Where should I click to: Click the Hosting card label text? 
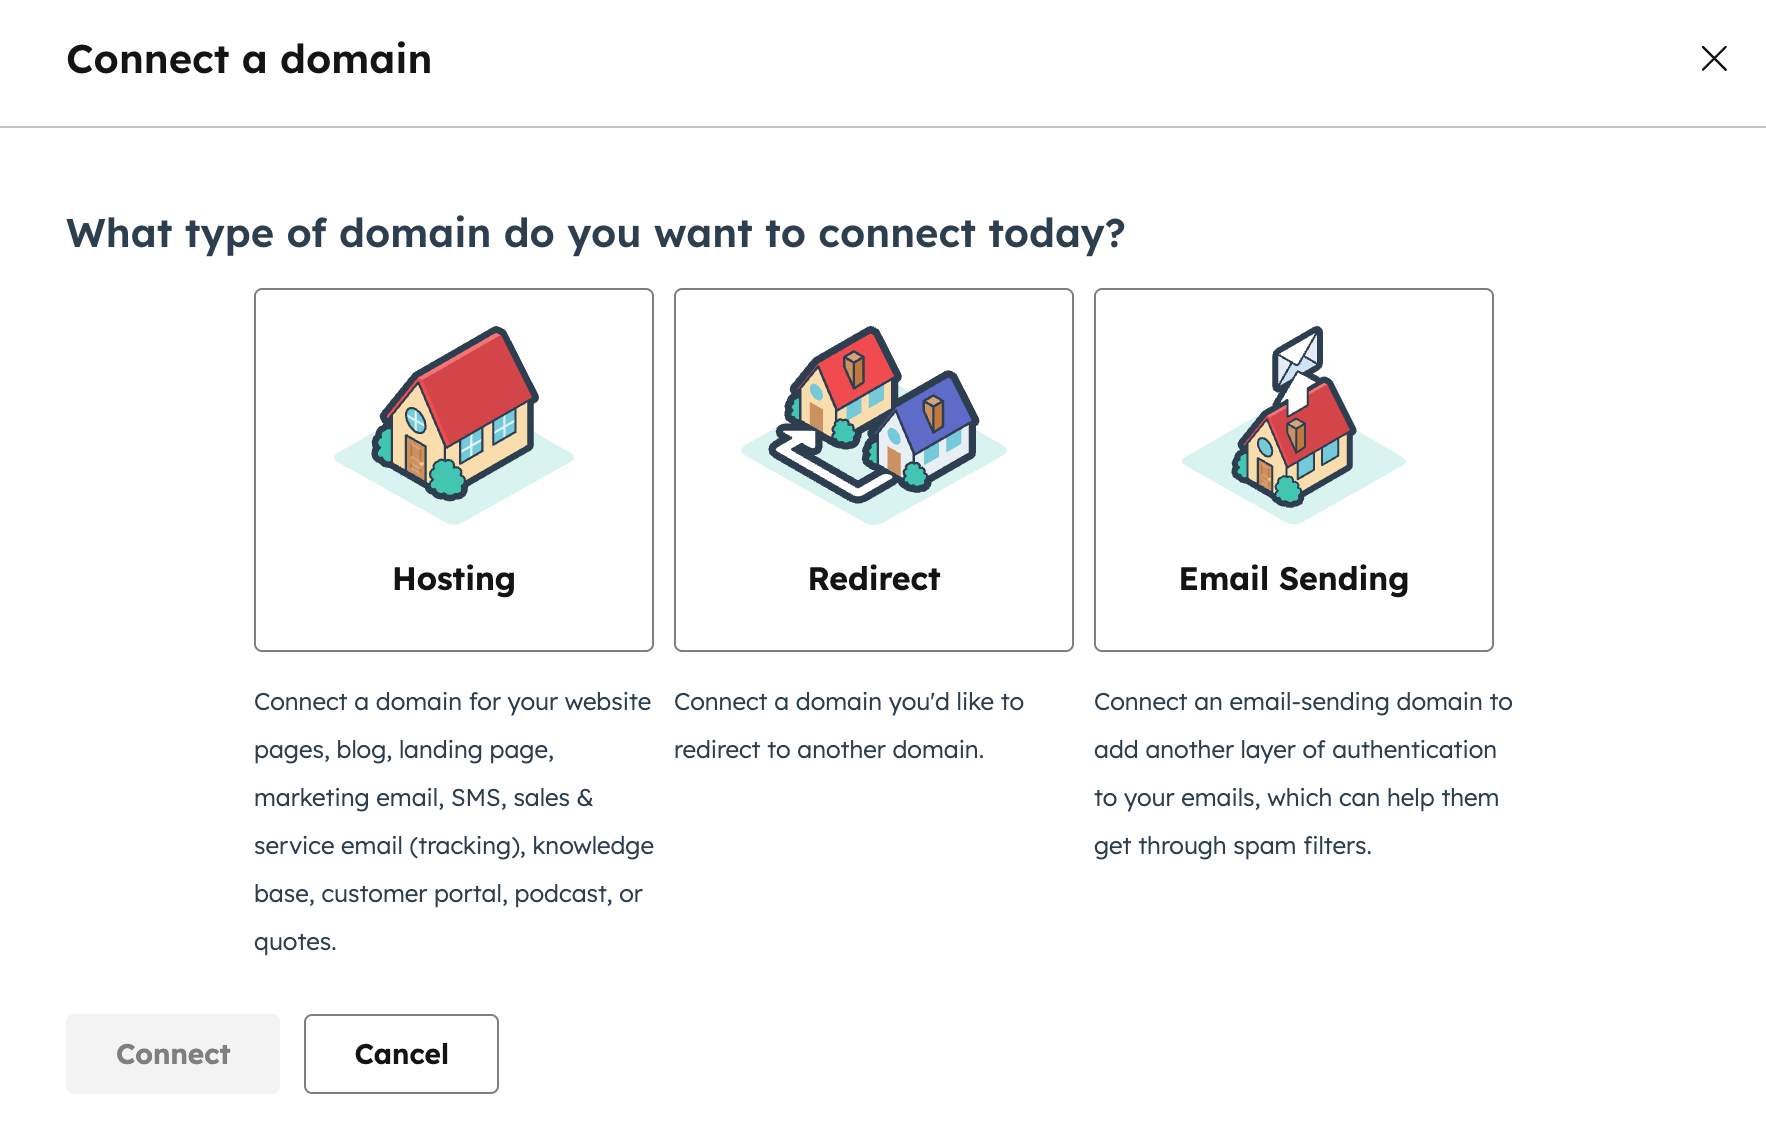[453, 578]
